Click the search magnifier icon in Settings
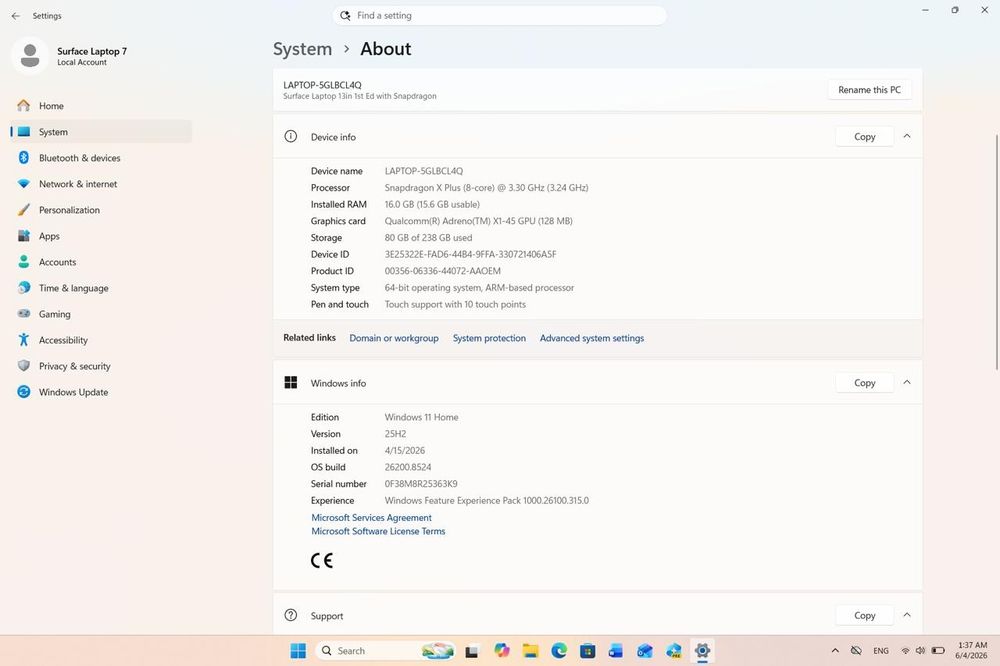This screenshot has height=666, width=1000. [345, 15]
